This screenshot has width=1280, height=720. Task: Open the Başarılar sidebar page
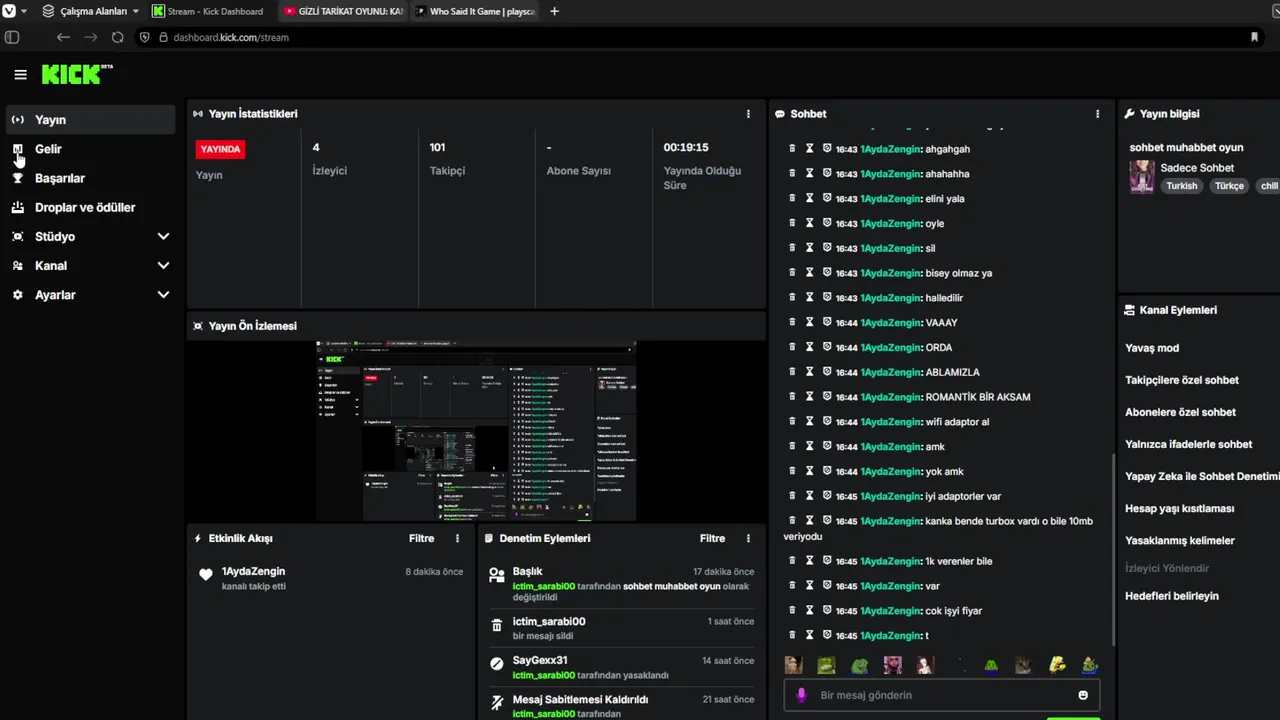point(90,178)
